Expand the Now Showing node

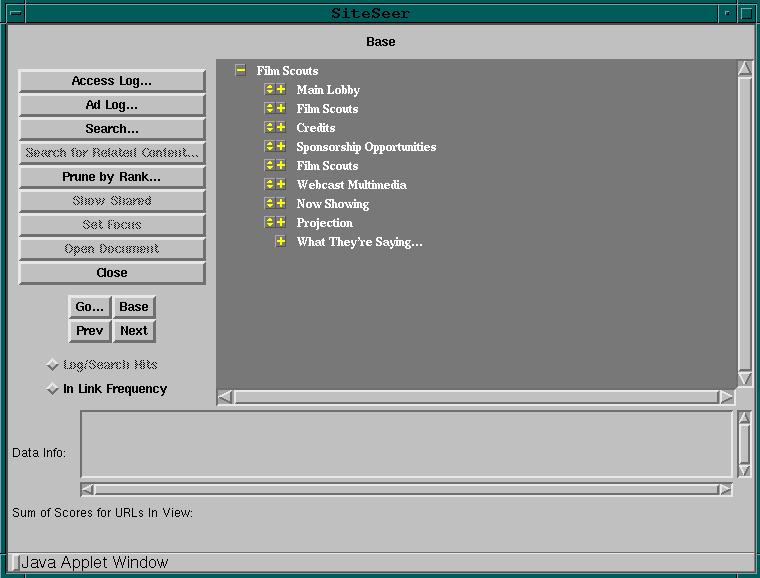click(x=281, y=203)
